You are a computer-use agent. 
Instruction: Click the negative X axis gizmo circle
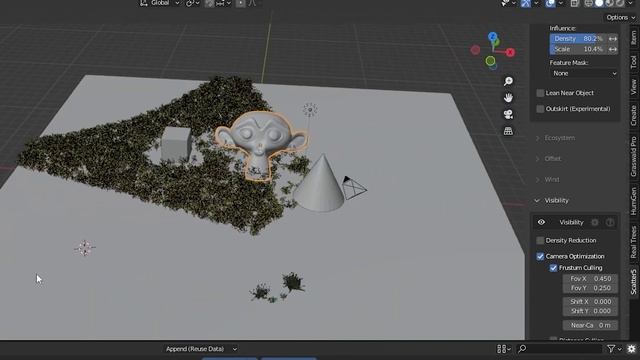(x=475, y=50)
